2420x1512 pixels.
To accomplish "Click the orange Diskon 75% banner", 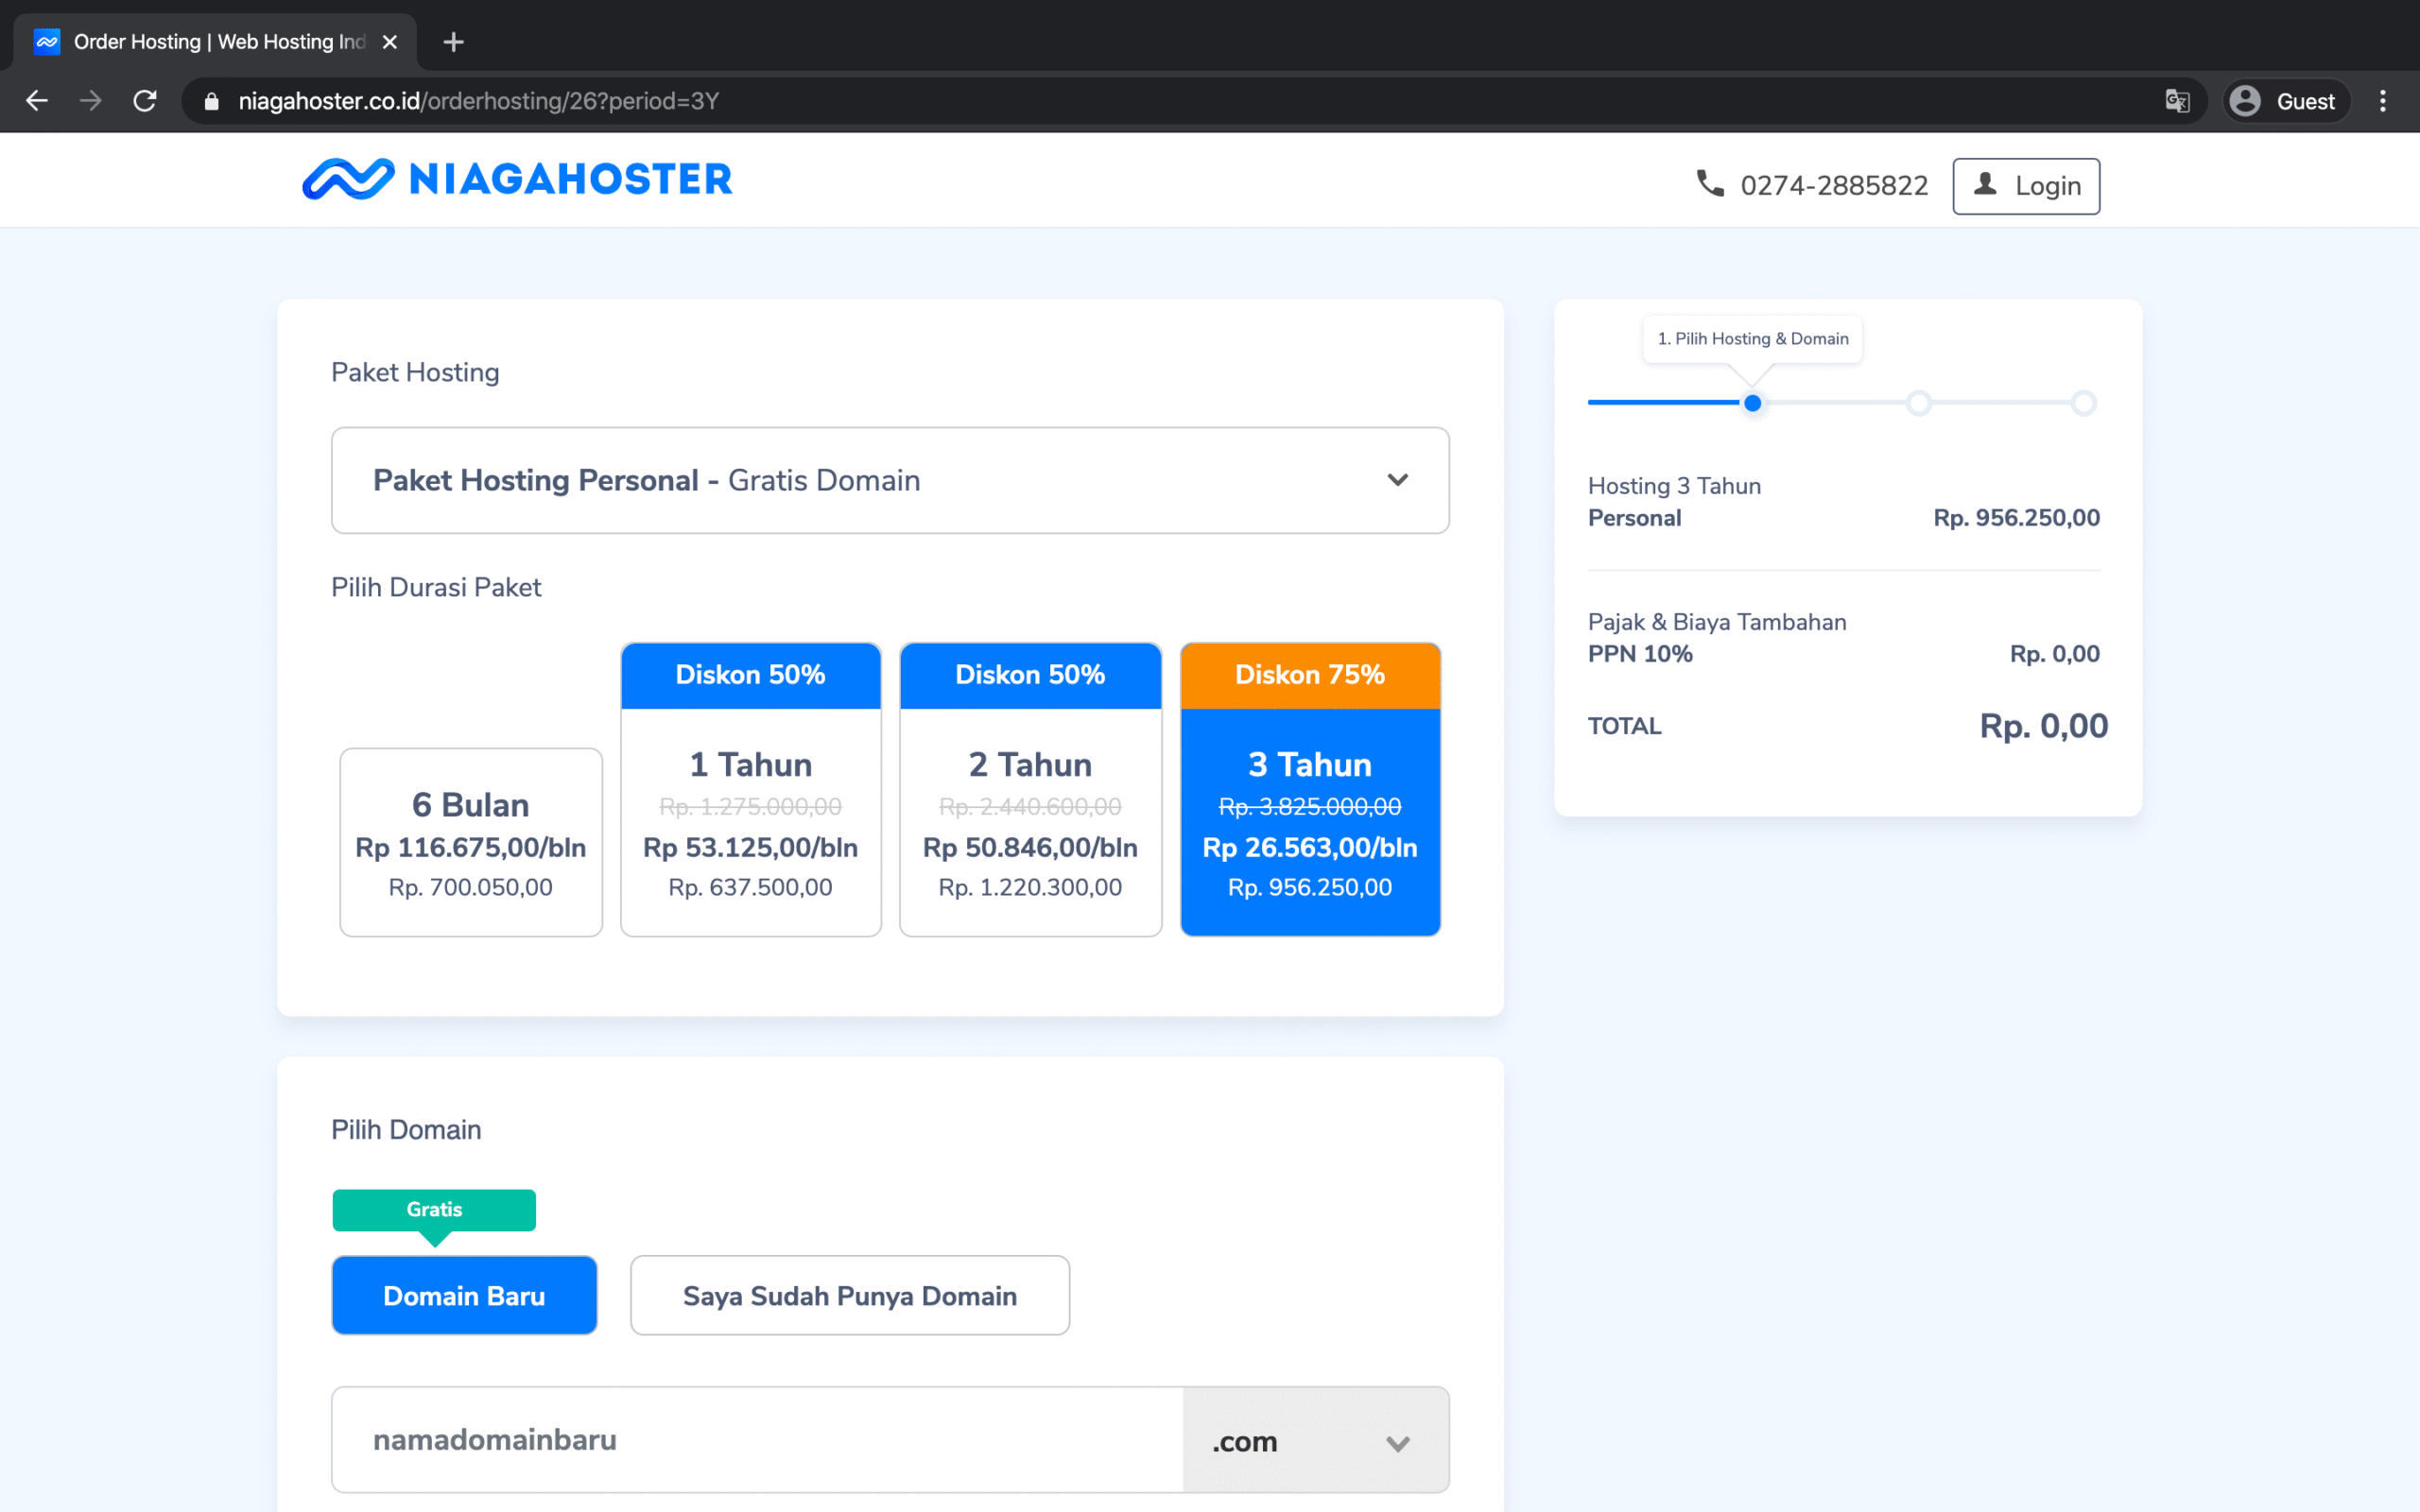I will [1310, 675].
